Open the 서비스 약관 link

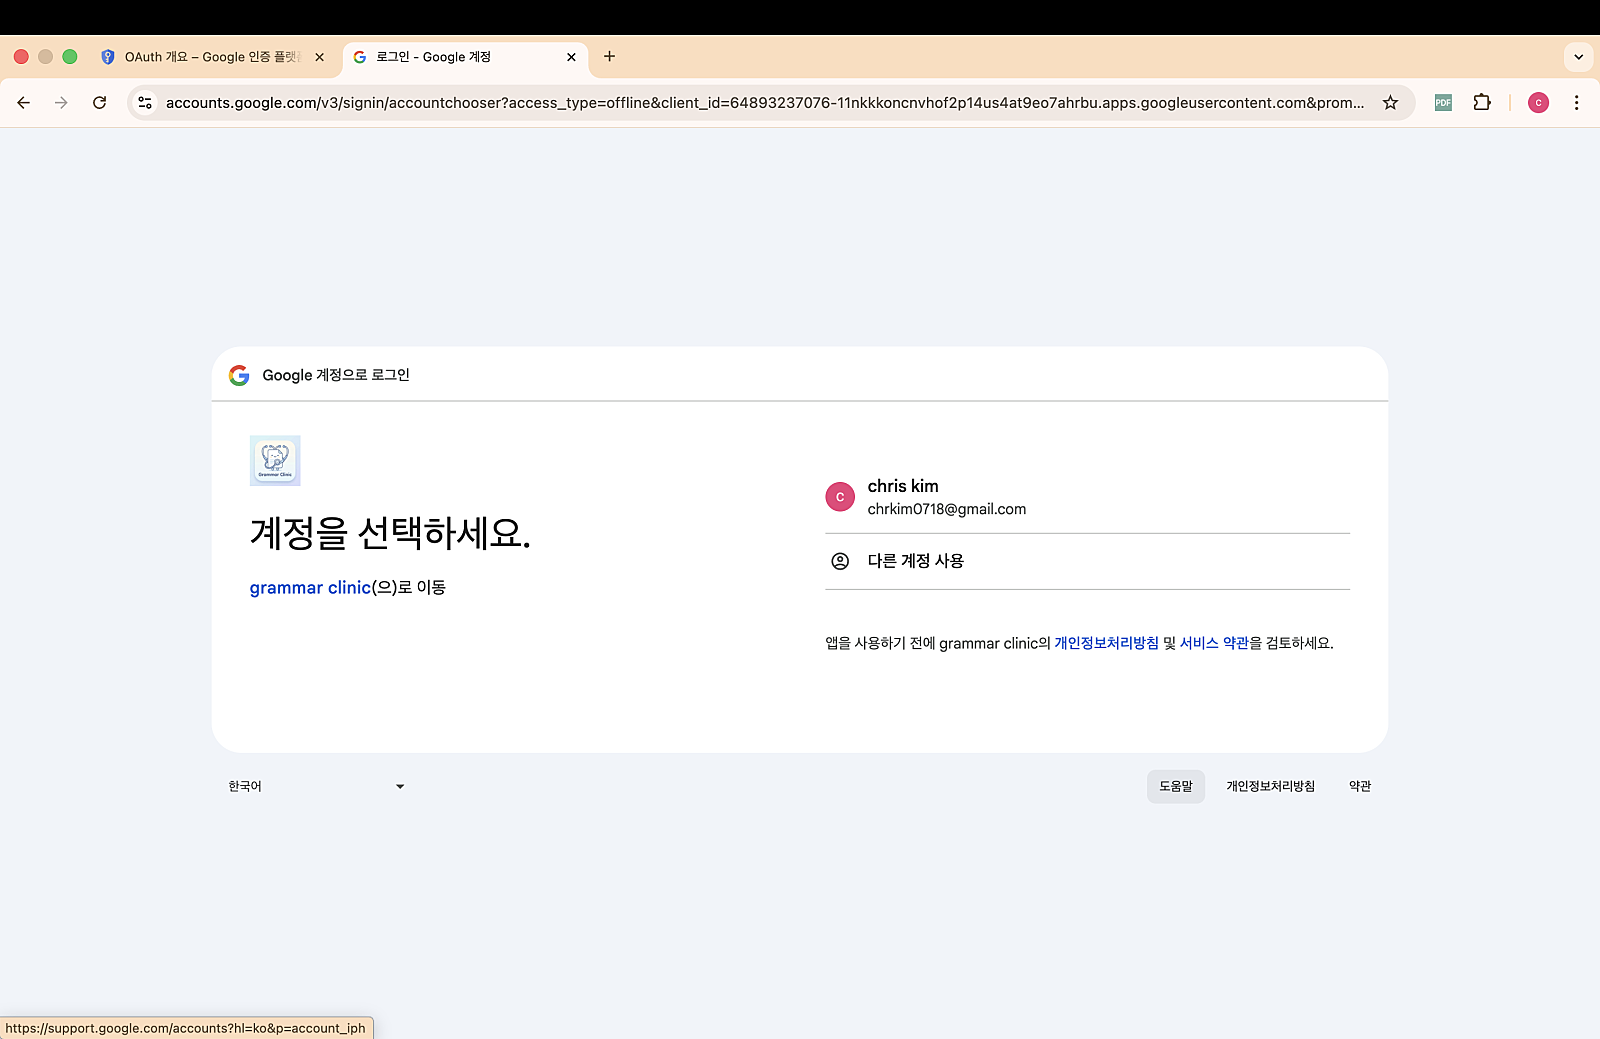coord(1214,644)
